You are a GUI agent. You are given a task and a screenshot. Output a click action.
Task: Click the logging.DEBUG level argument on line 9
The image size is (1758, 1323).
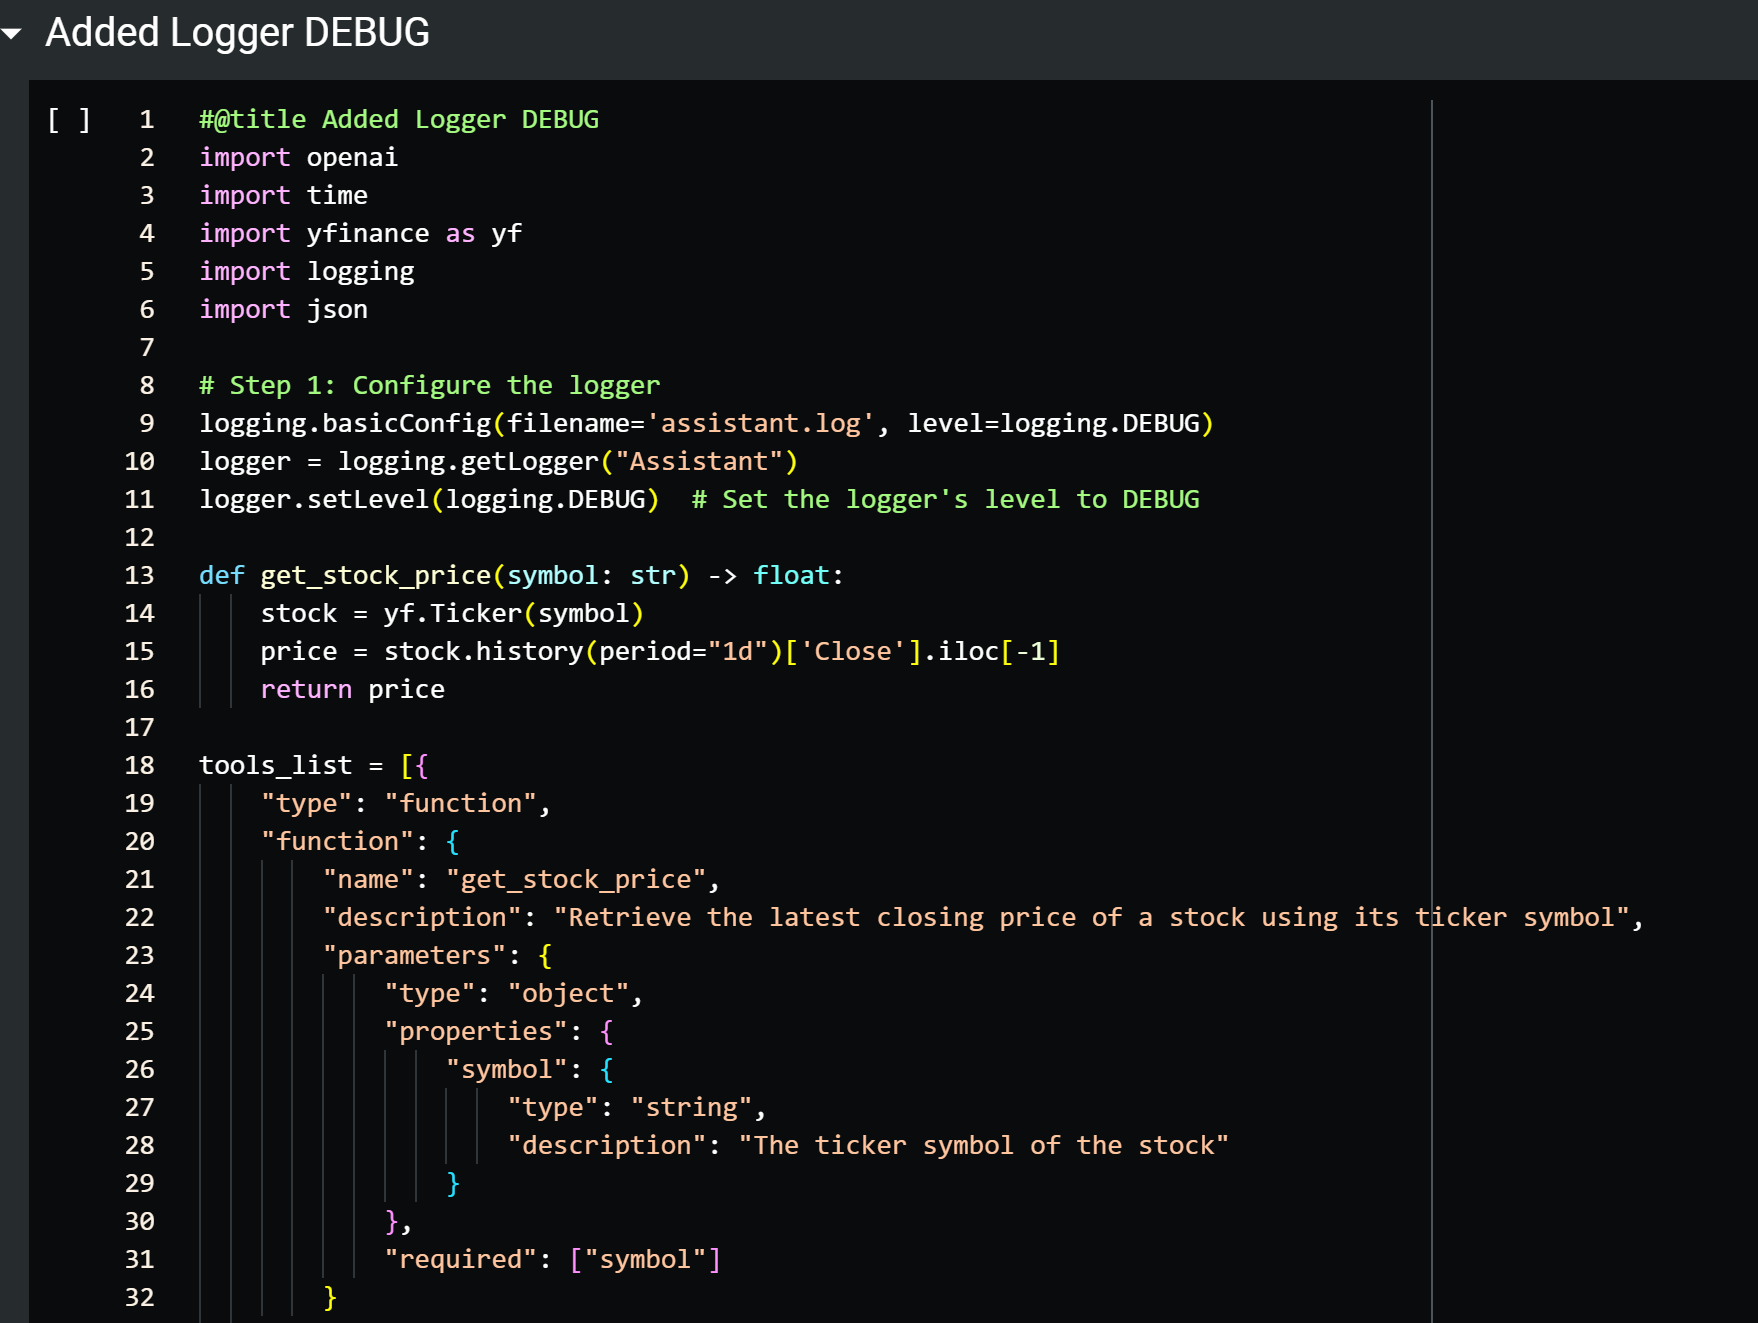coord(1098,423)
